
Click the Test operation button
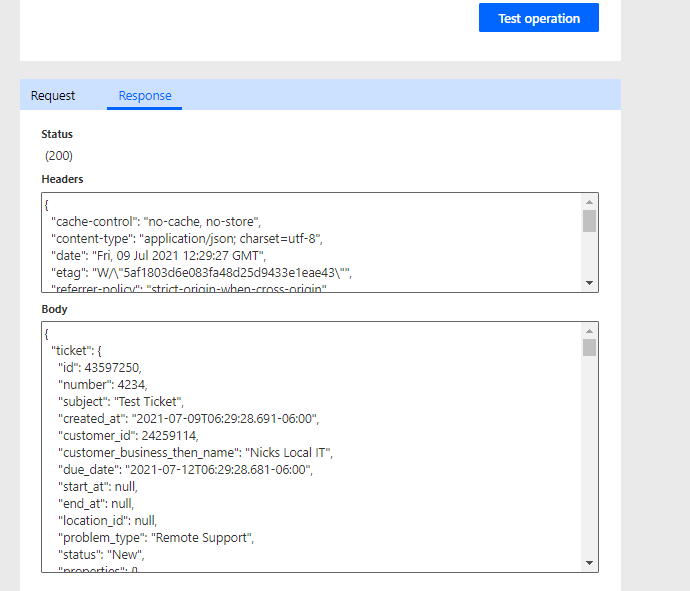[539, 18]
